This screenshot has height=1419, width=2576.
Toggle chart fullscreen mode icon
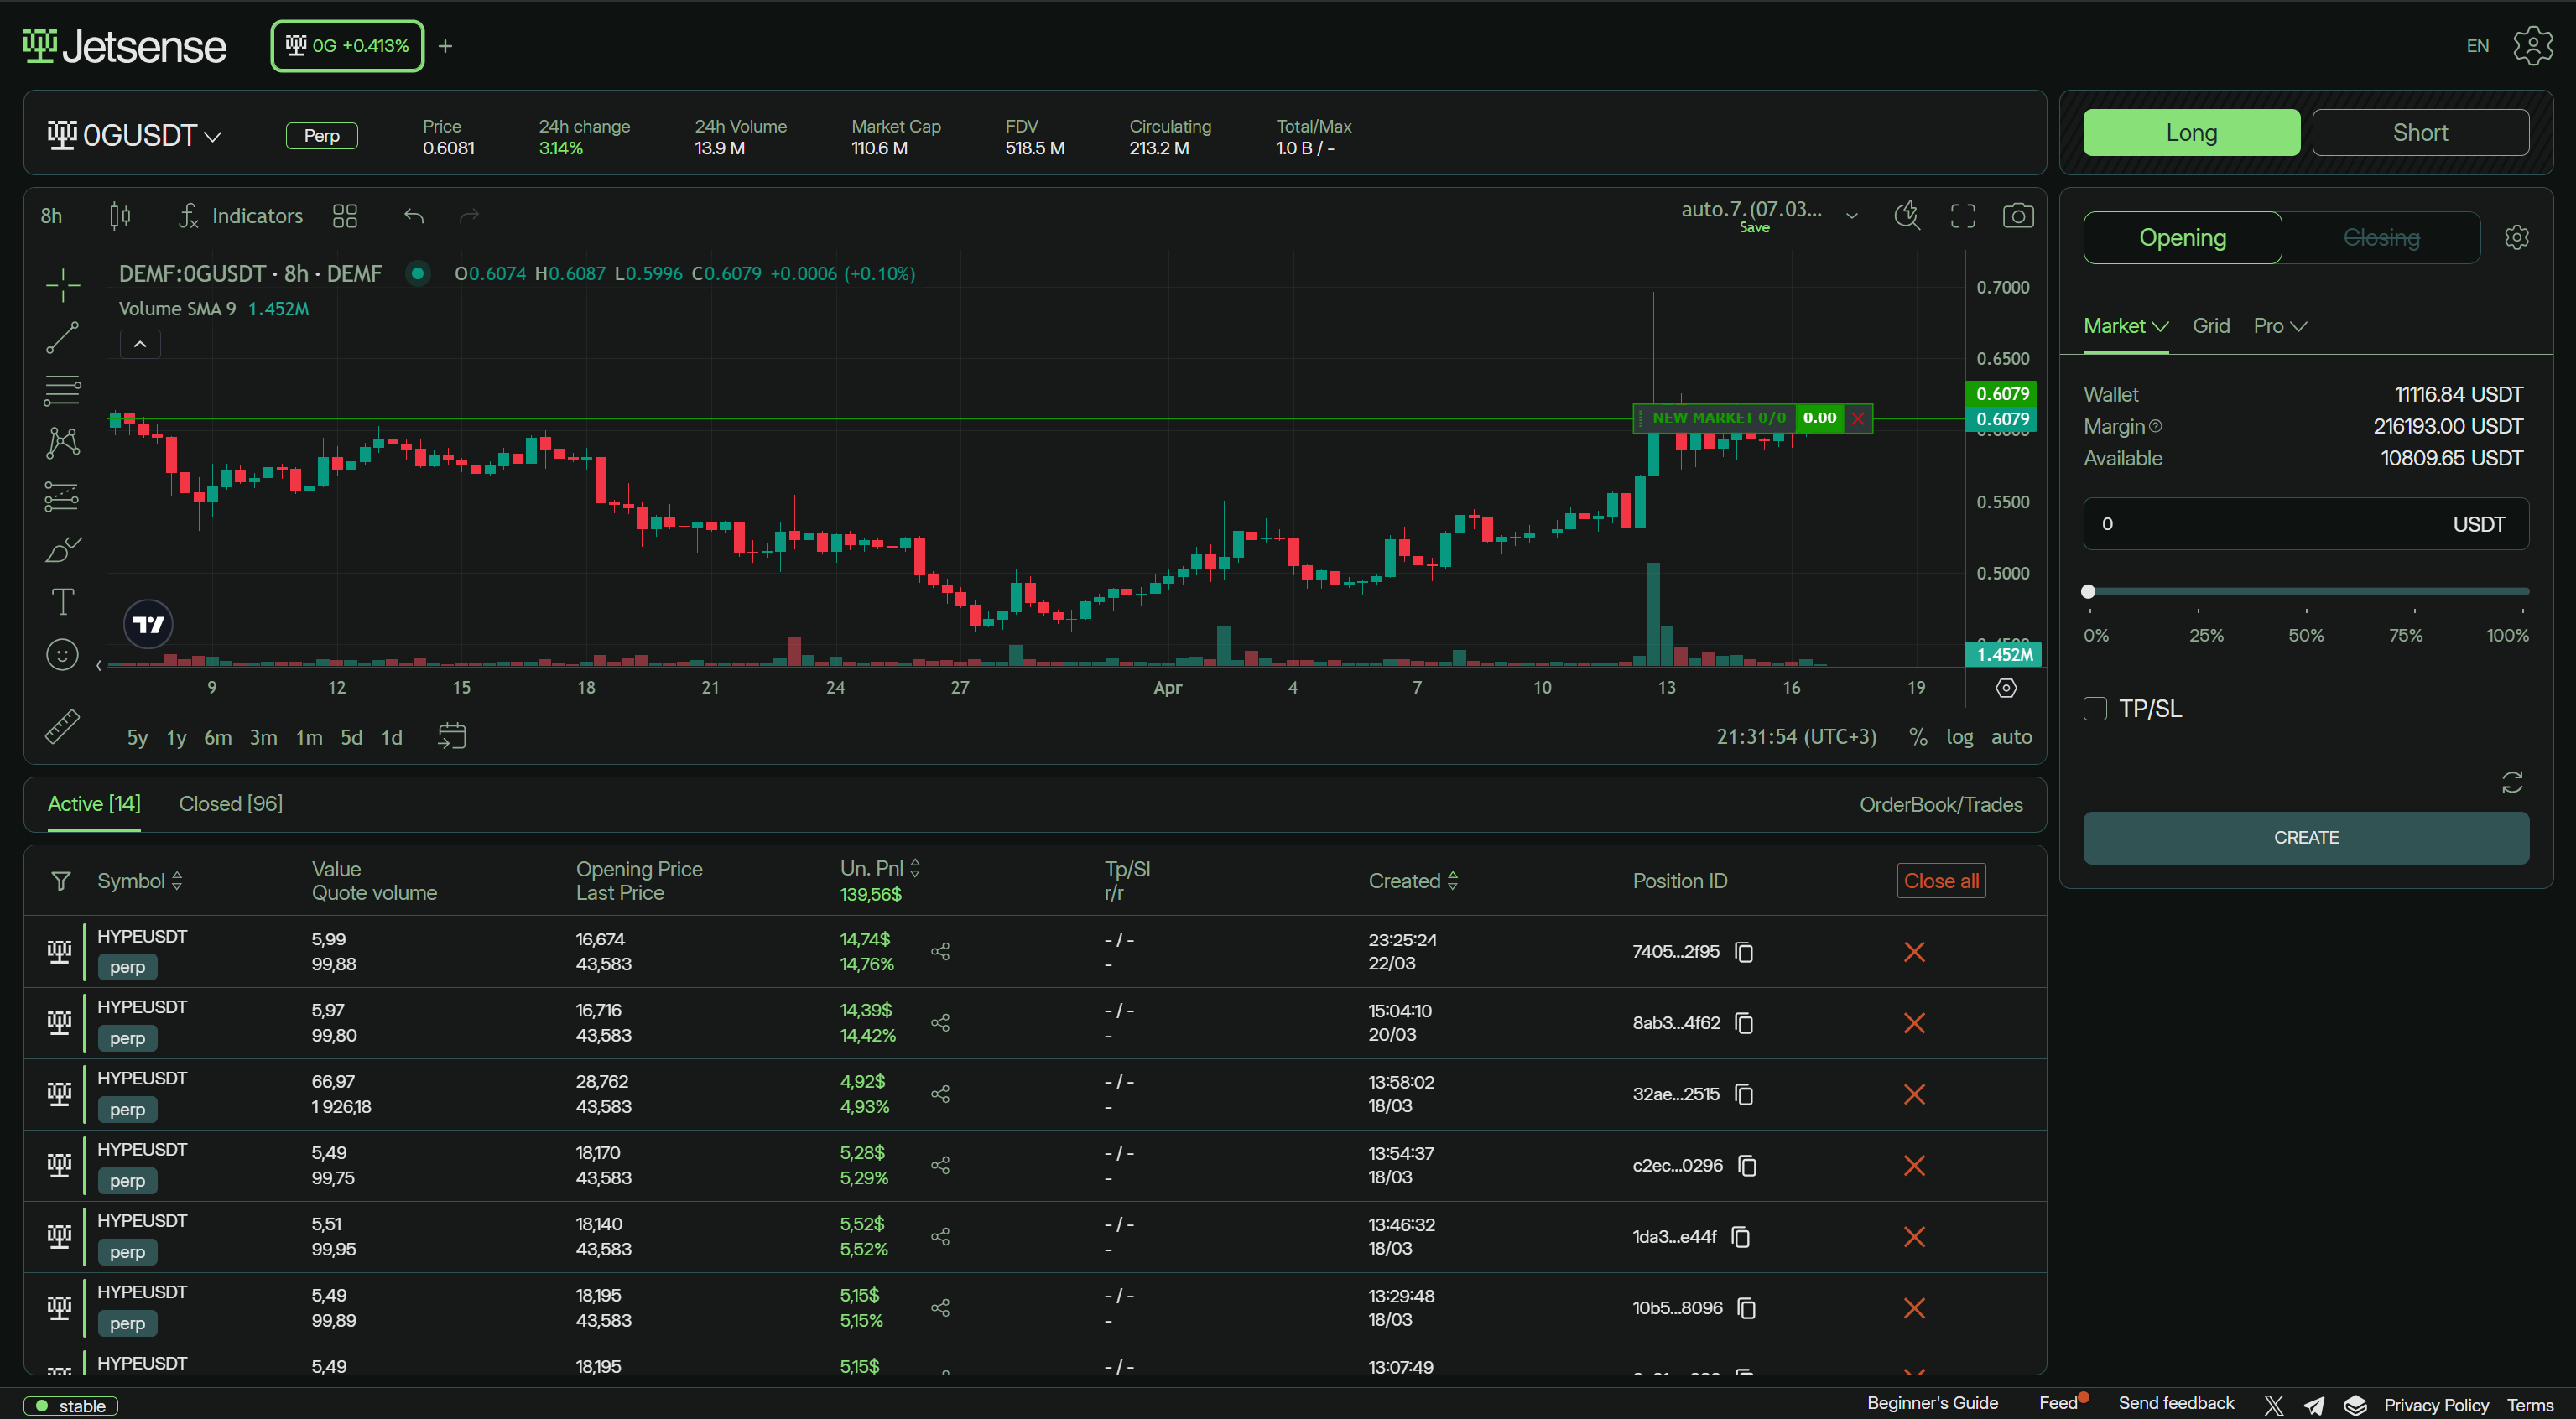[x=1962, y=216]
